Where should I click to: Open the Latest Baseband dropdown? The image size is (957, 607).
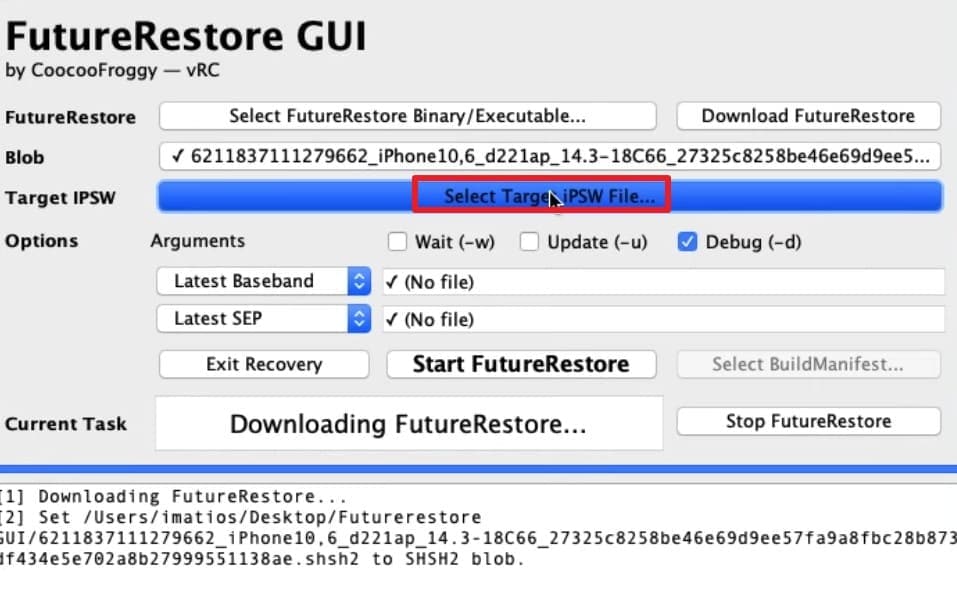click(x=262, y=281)
